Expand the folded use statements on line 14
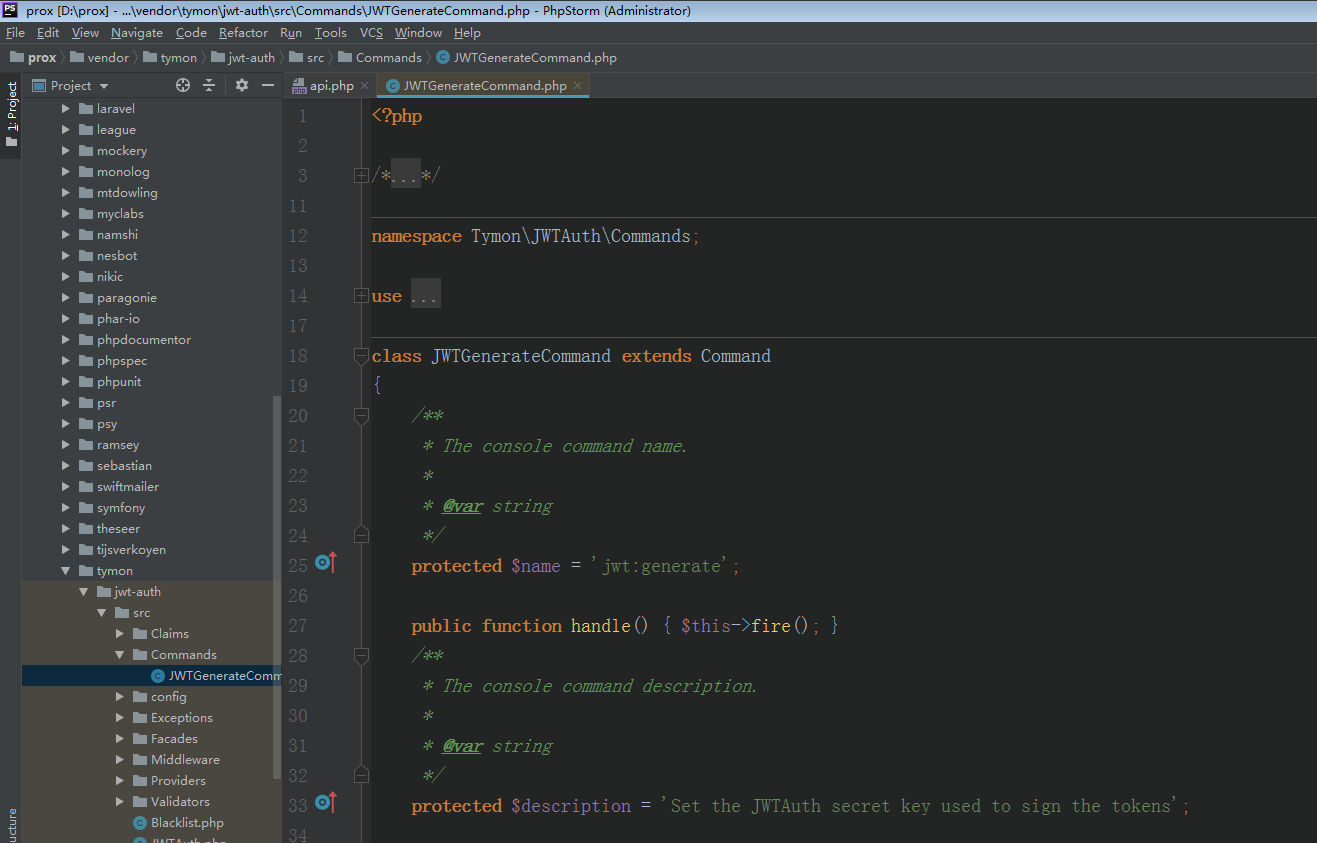Viewport: 1317px width, 843px height. (x=361, y=294)
